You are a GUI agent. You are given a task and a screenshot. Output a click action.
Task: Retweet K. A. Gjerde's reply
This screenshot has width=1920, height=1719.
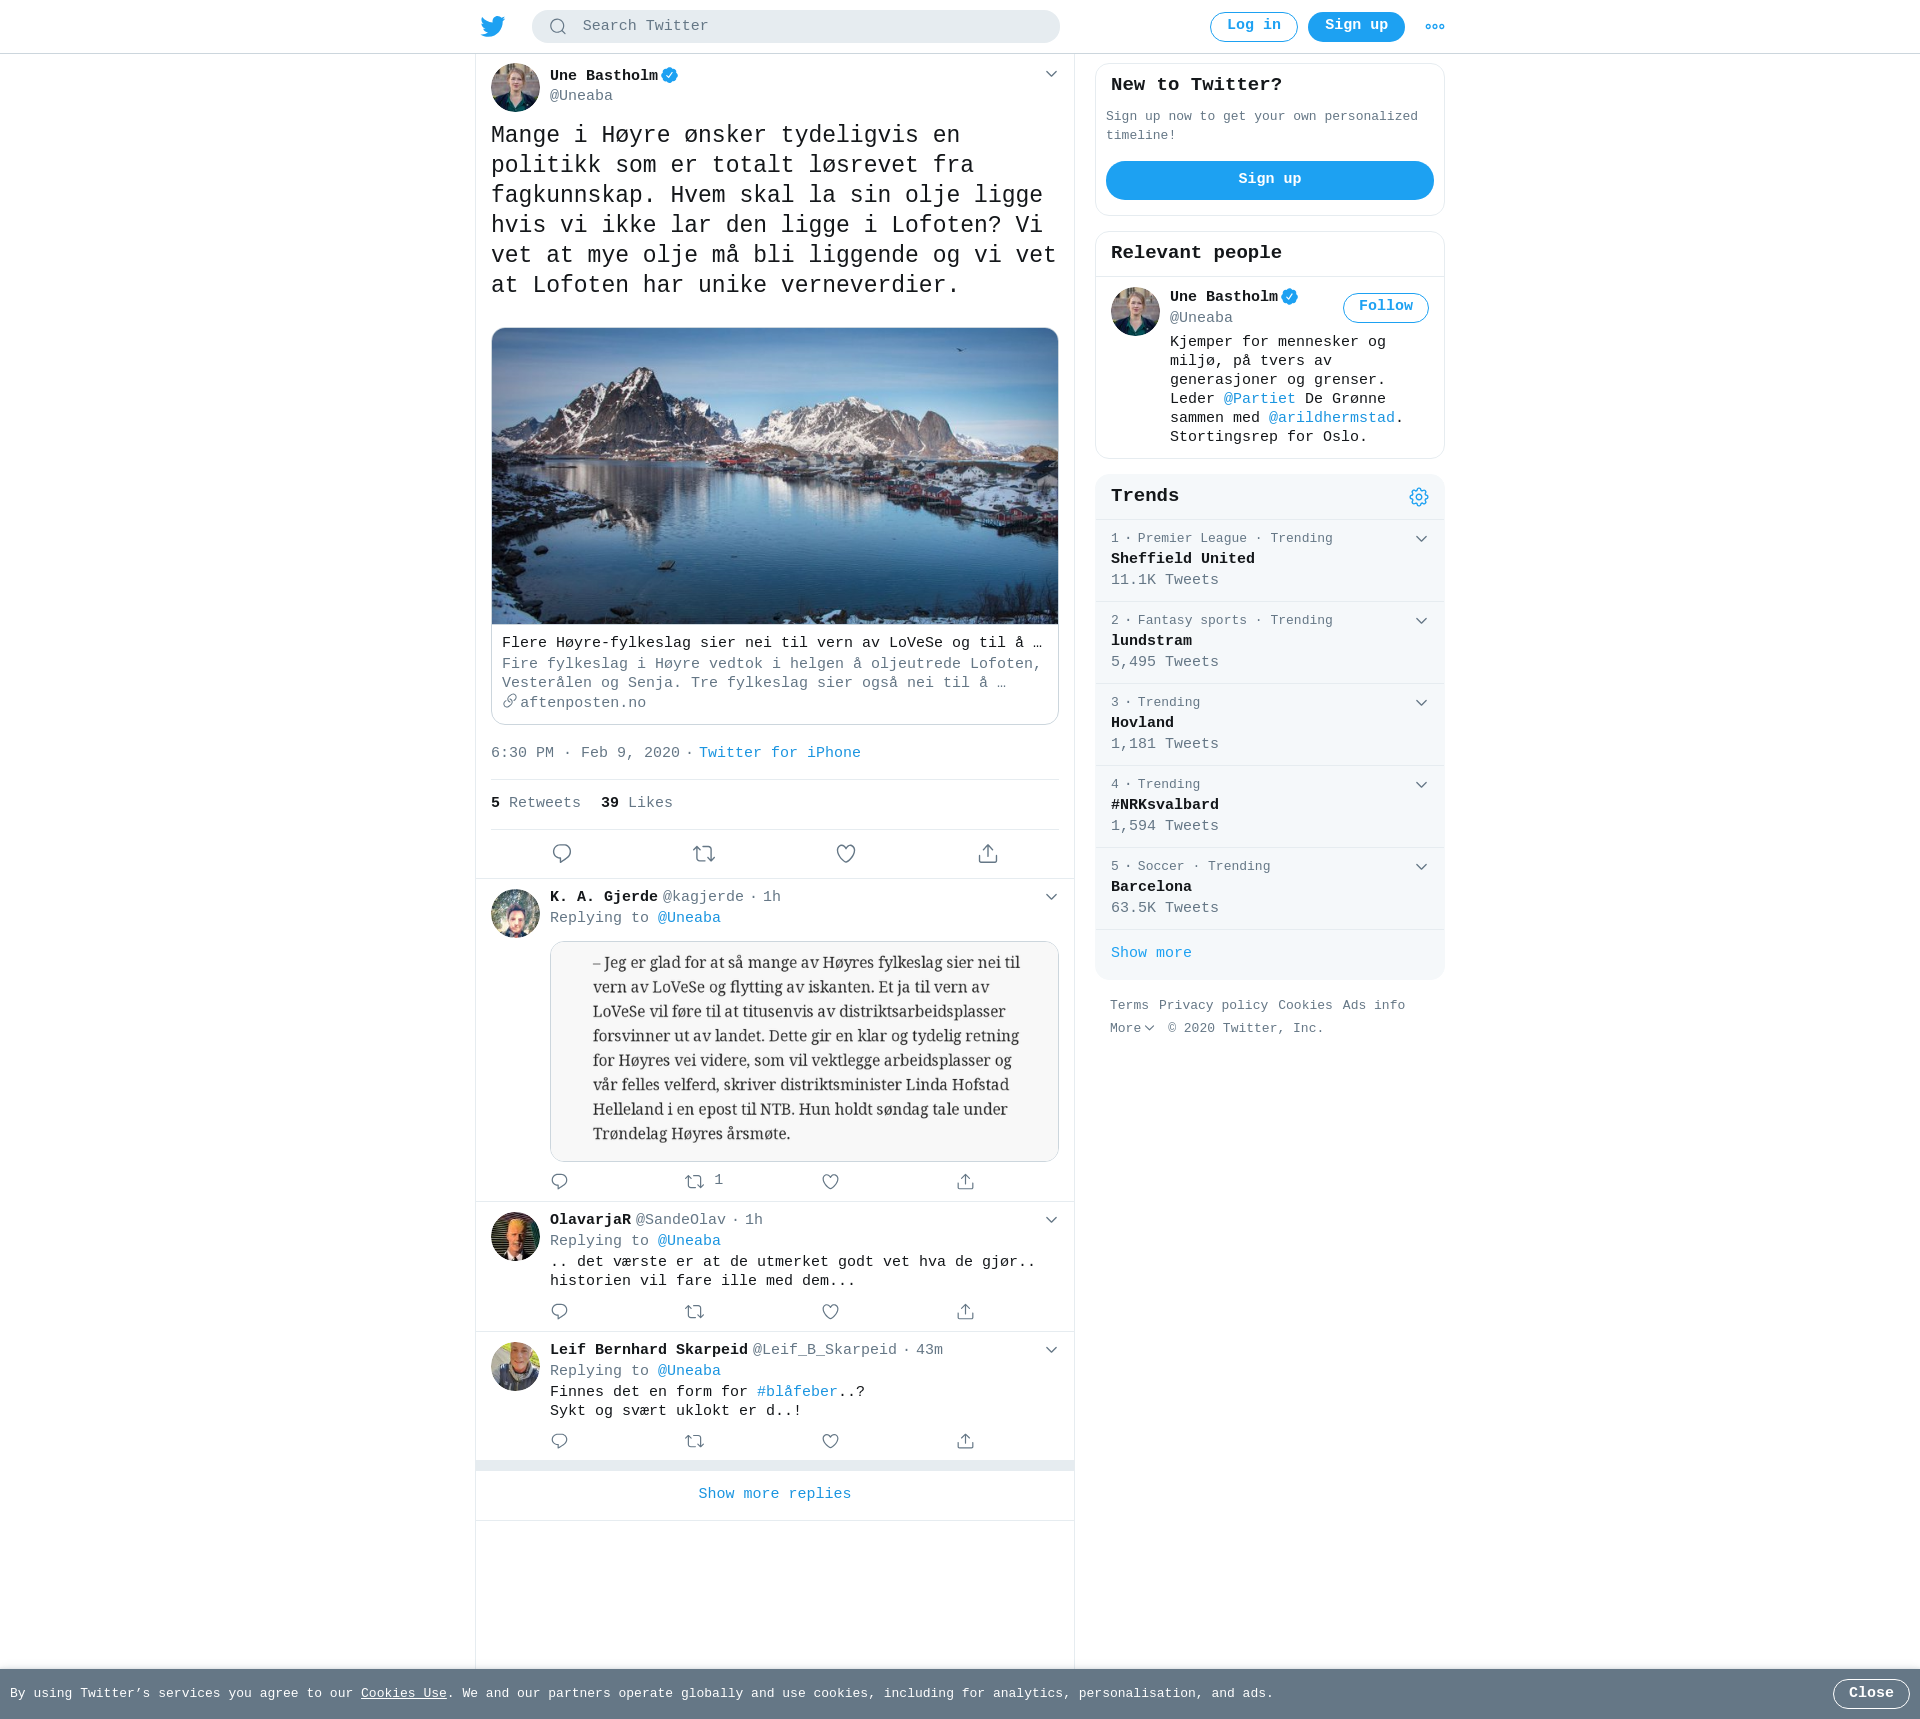click(x=695, y=1182)
